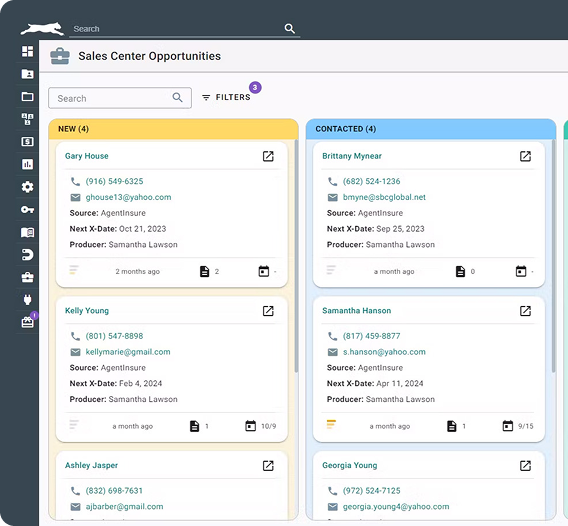Viewport: 568px width, 526px height.
Task: Open the dashboard grid icon in sidebar
Action: [x=28, y=51]
